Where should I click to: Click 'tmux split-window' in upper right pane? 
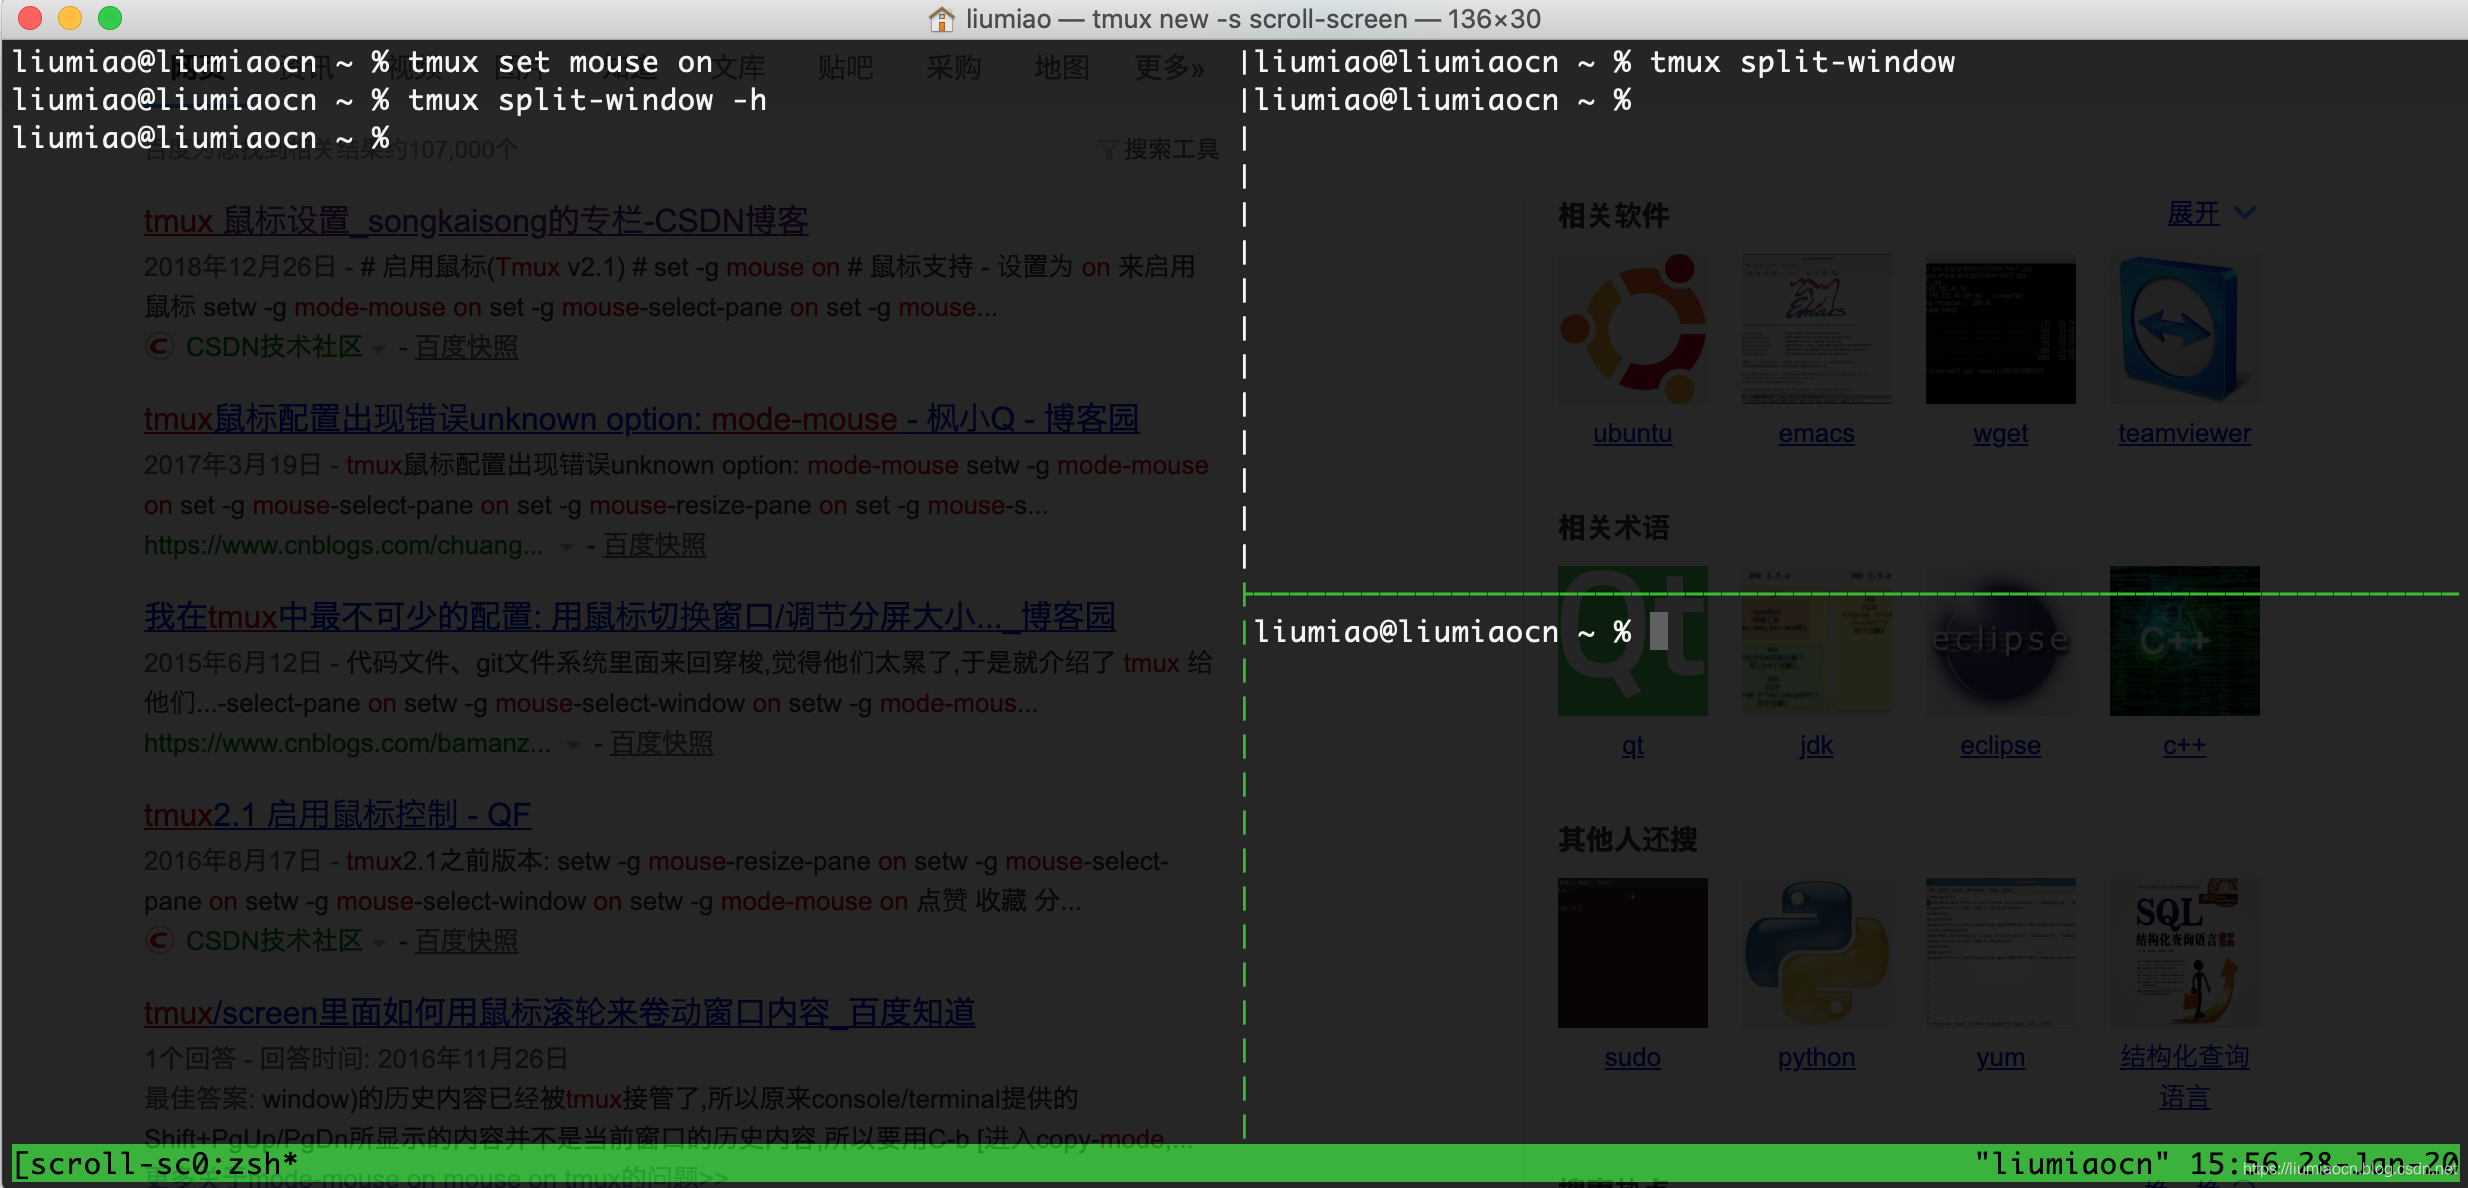pos(1802,62)
